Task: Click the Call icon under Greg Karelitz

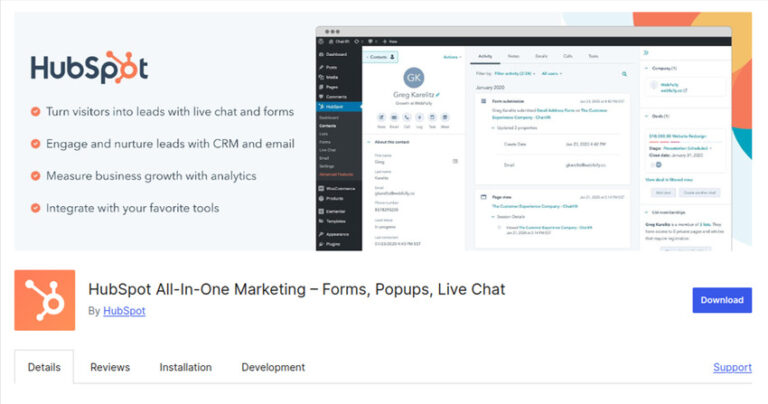Action: [x=407, y=117]
